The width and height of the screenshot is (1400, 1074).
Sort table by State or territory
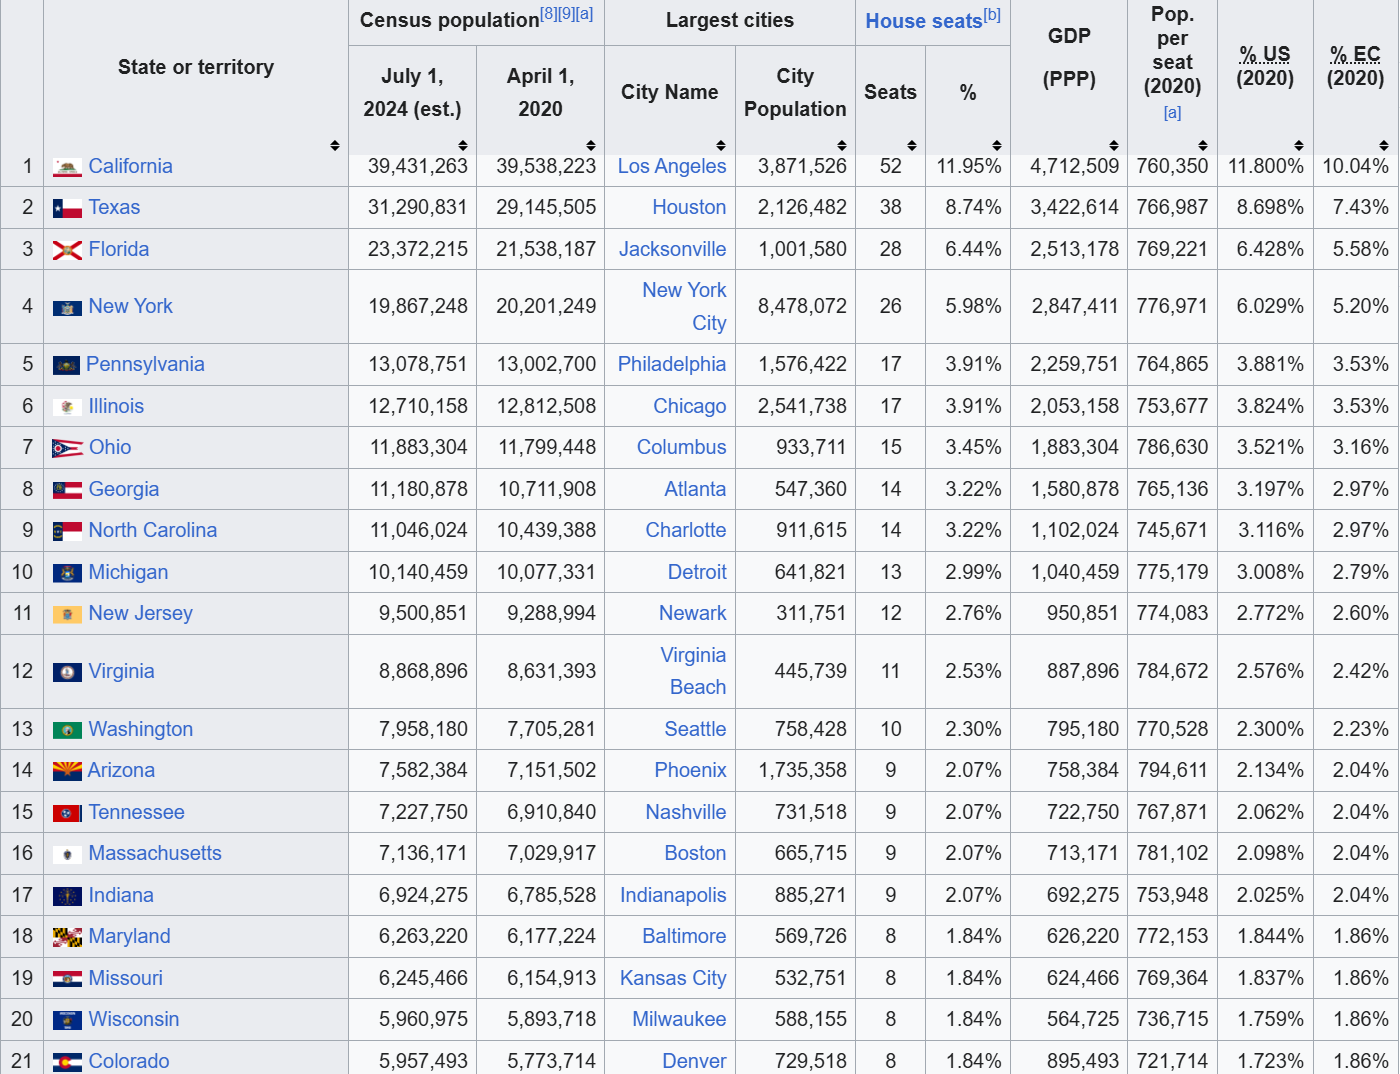point(334,146)
